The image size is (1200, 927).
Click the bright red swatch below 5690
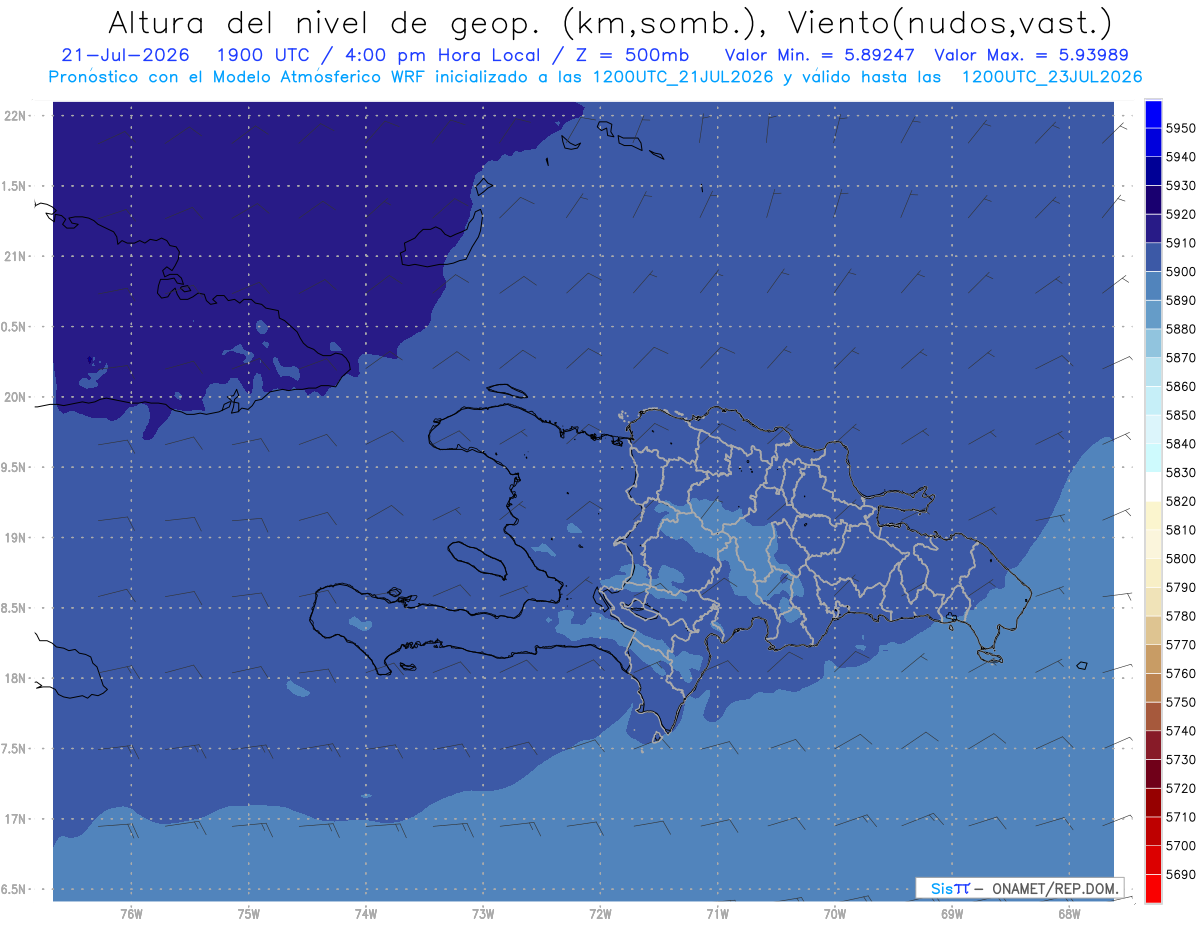tap(1153, 888)
